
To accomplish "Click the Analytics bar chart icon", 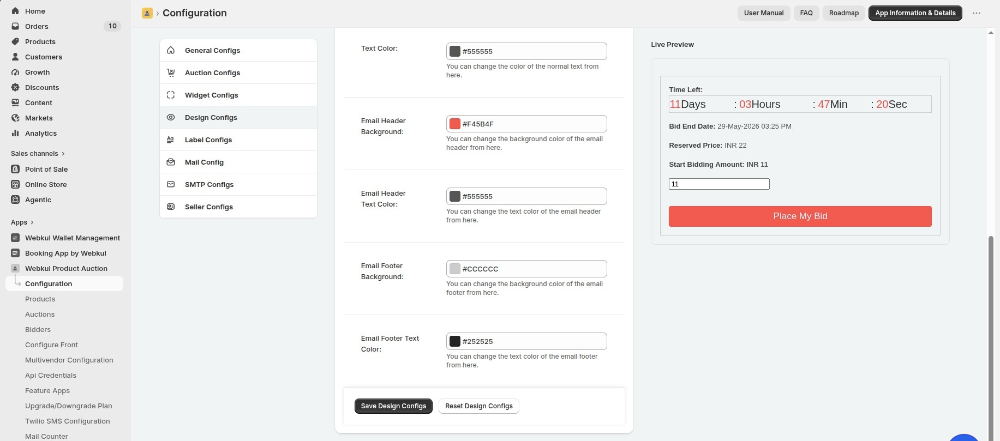I will coord(15,133).
